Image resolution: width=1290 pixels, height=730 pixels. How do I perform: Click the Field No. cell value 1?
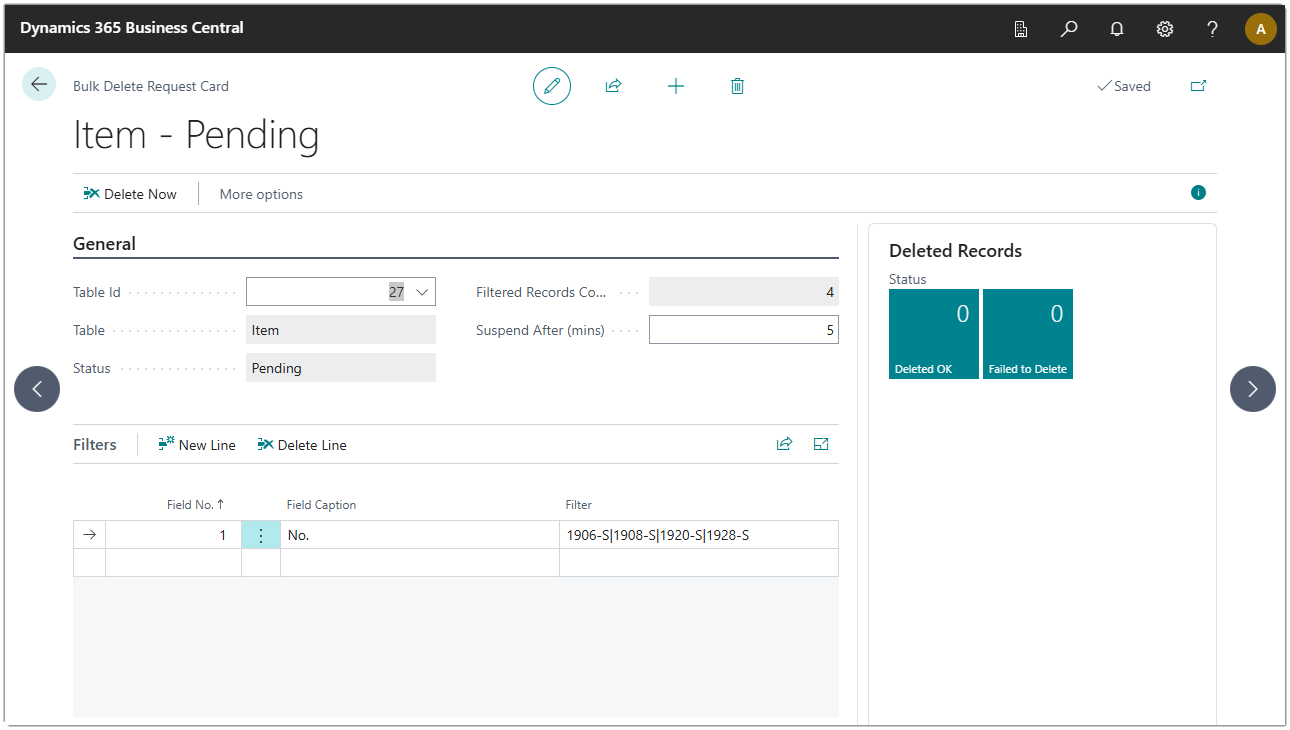[174, 535]
